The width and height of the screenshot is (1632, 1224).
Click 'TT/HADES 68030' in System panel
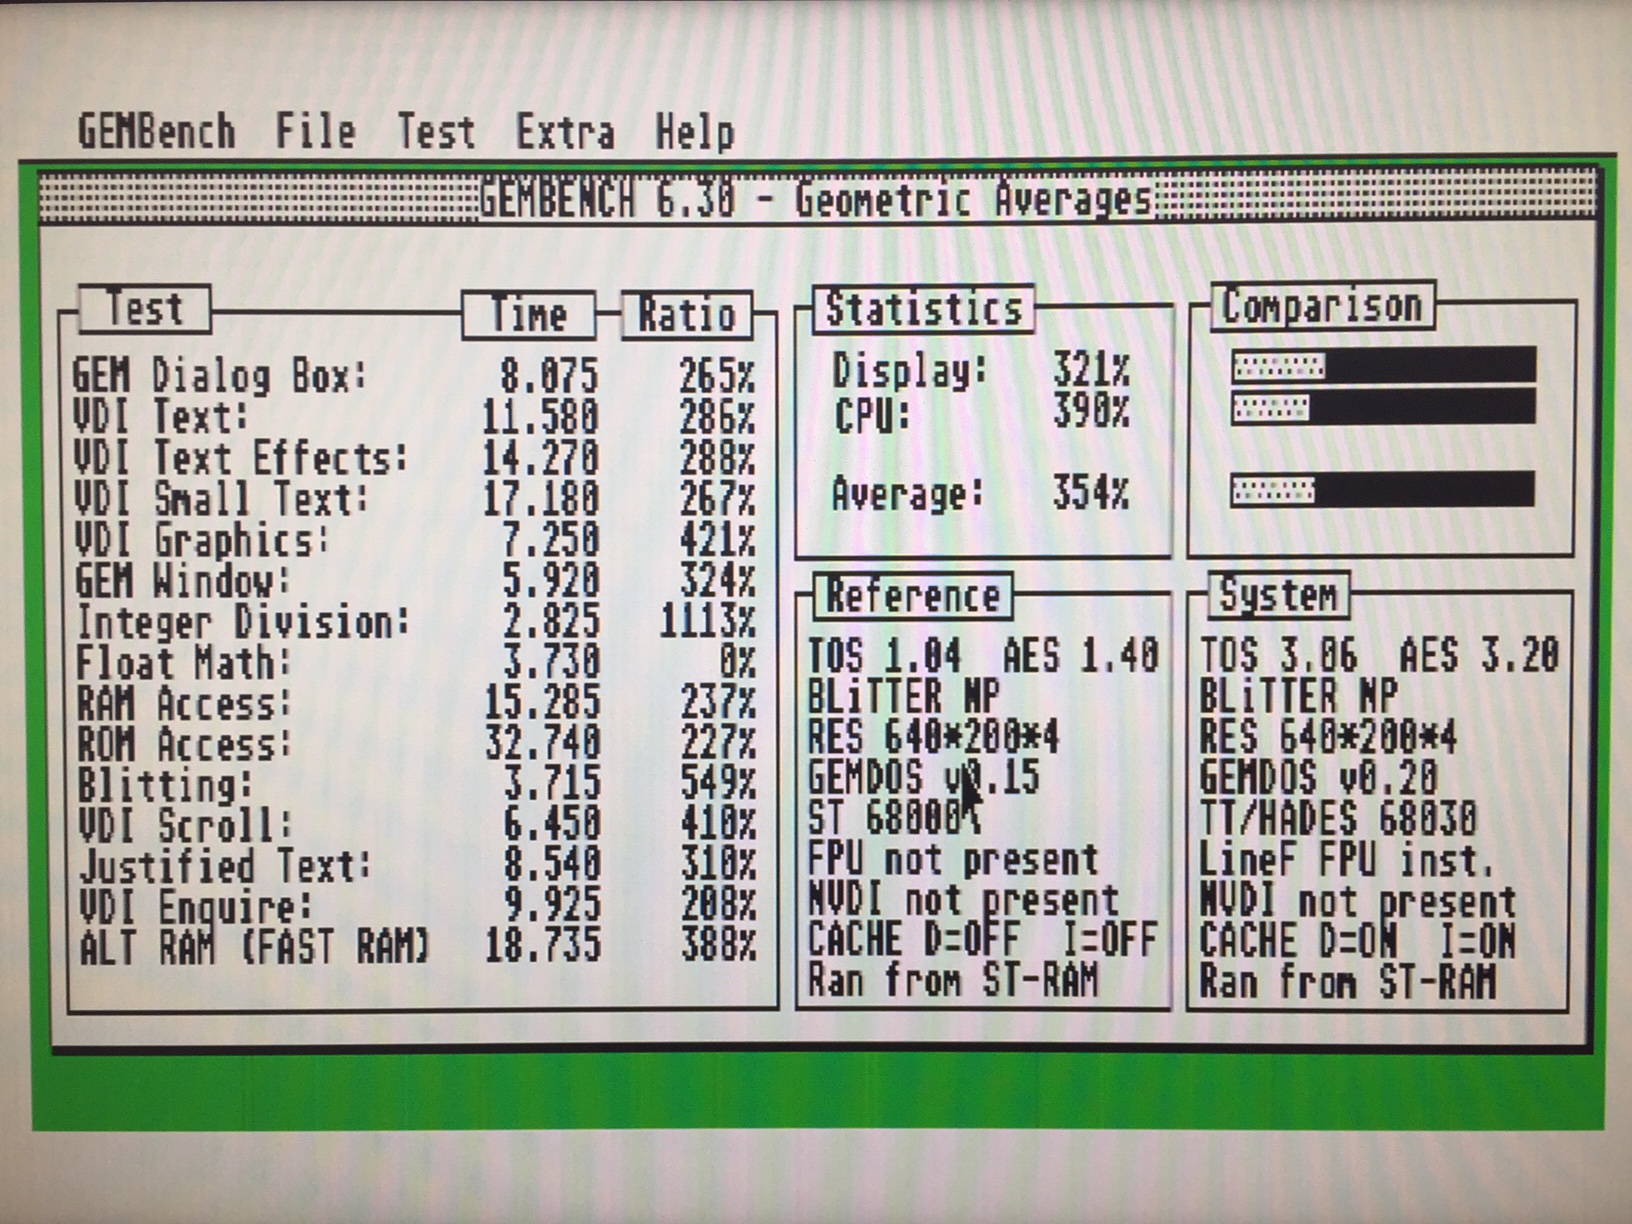pyautogui.click(x=1338, y=818)
